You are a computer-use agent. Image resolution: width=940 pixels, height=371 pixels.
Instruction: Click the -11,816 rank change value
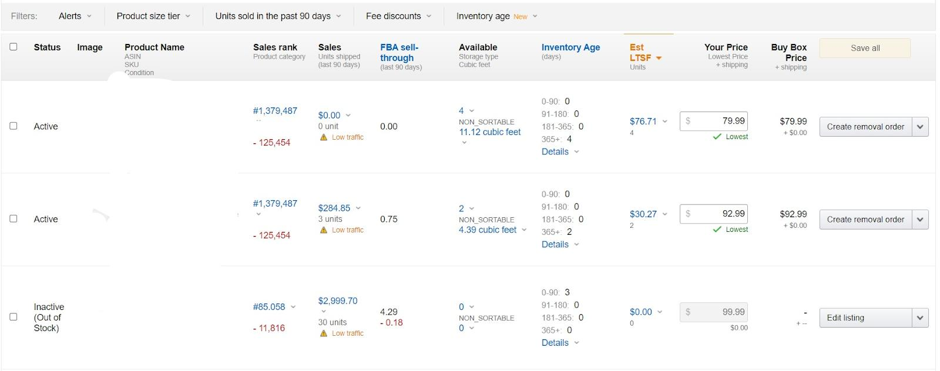click(x=269, y=328)
